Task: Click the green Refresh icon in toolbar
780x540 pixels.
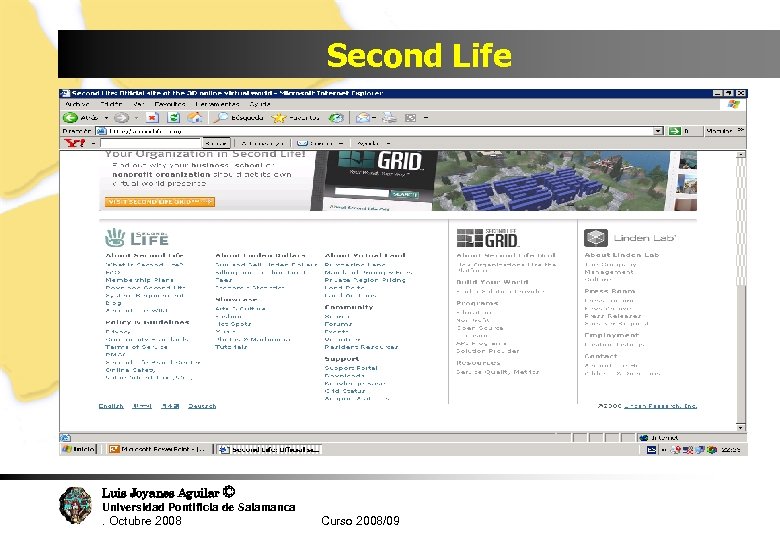Action: [174, 118]
